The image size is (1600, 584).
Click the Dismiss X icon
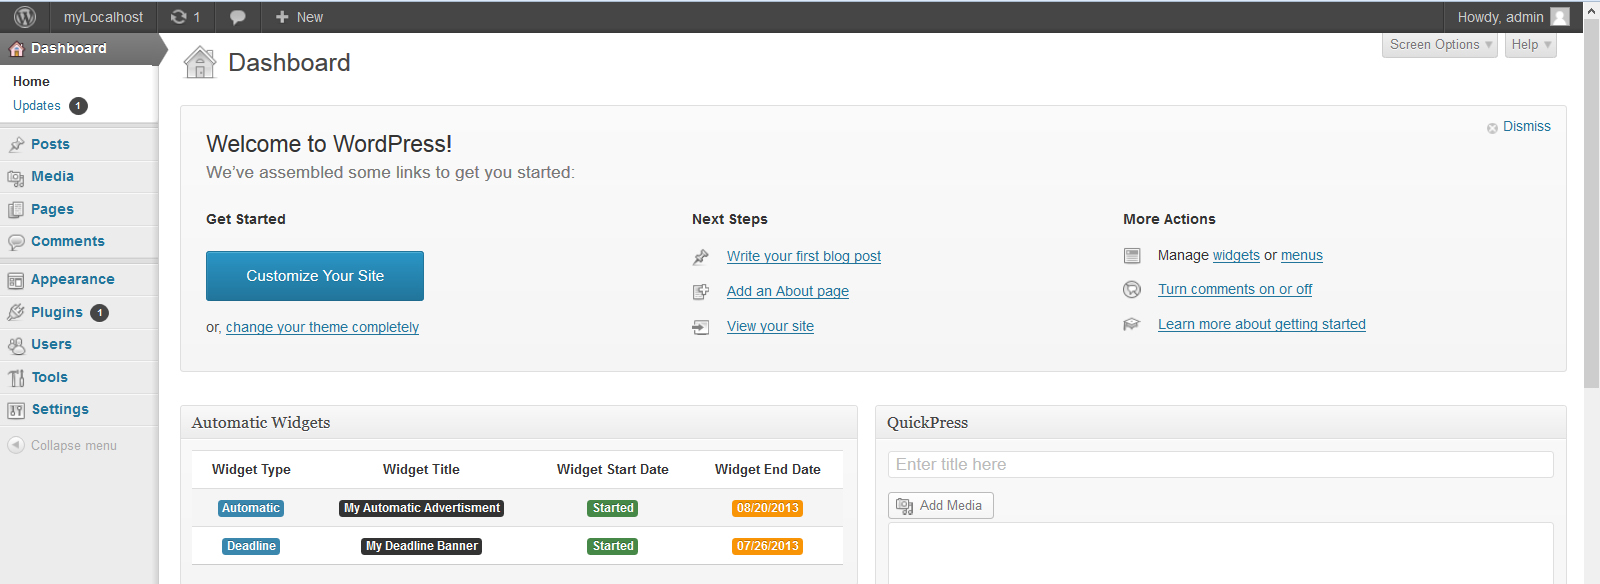pyautogui.click(x=1492, y=128)
